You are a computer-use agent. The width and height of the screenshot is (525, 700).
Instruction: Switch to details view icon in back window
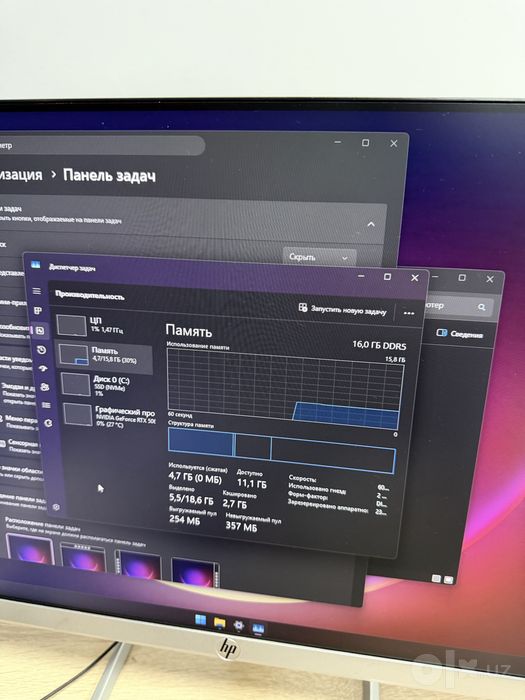pos(436,579)
